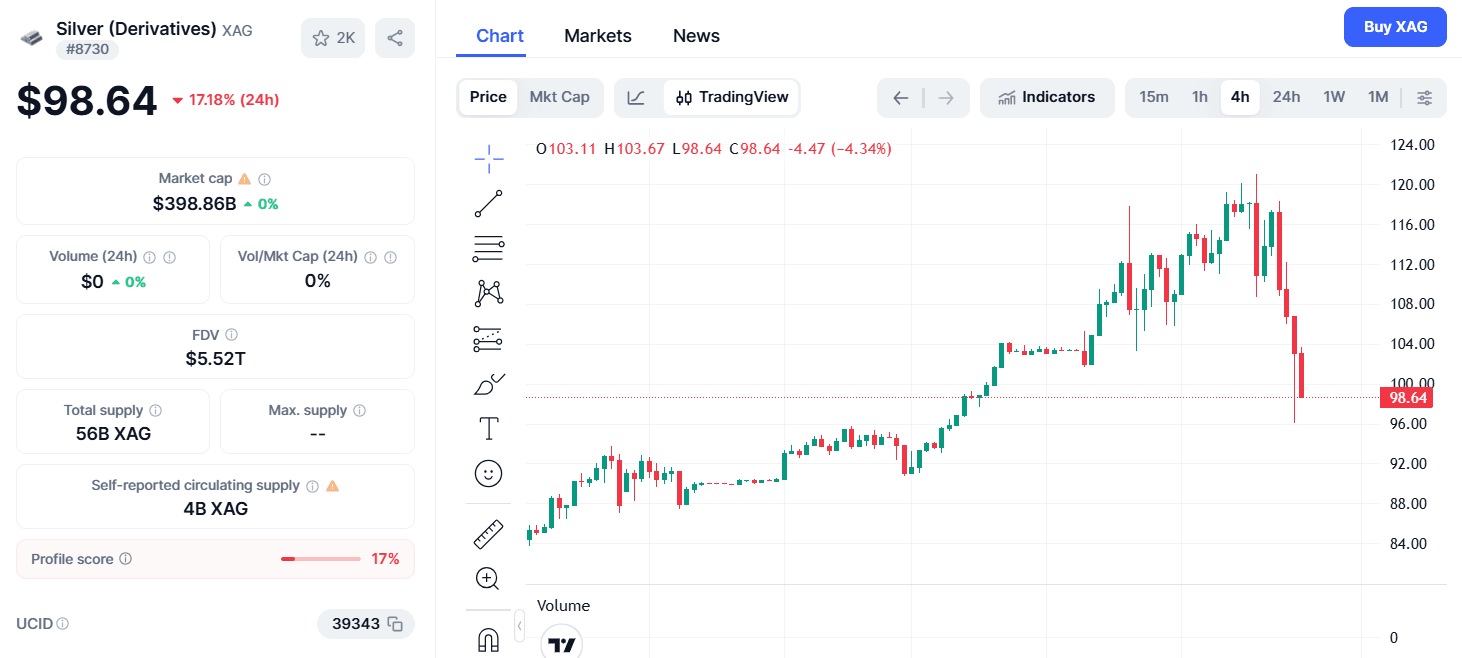Viewport: 1462px width, 658px height.
Task: Open the Markets tab
Action: tap(598, 36)
